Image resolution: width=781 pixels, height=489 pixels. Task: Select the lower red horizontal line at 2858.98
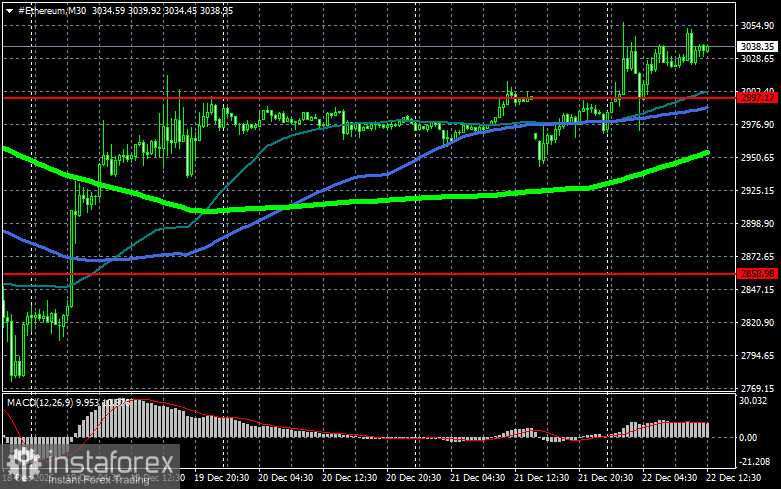tap(369, 274)
